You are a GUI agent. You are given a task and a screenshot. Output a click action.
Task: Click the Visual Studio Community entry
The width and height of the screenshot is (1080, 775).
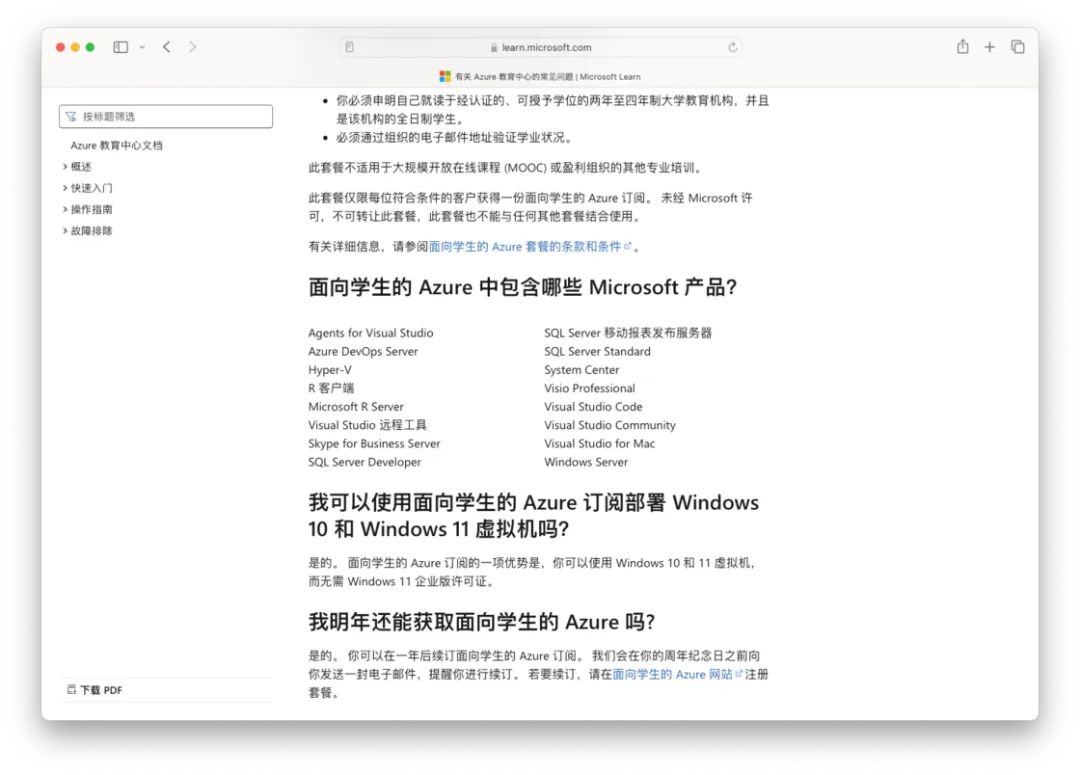tap(610, 425)
